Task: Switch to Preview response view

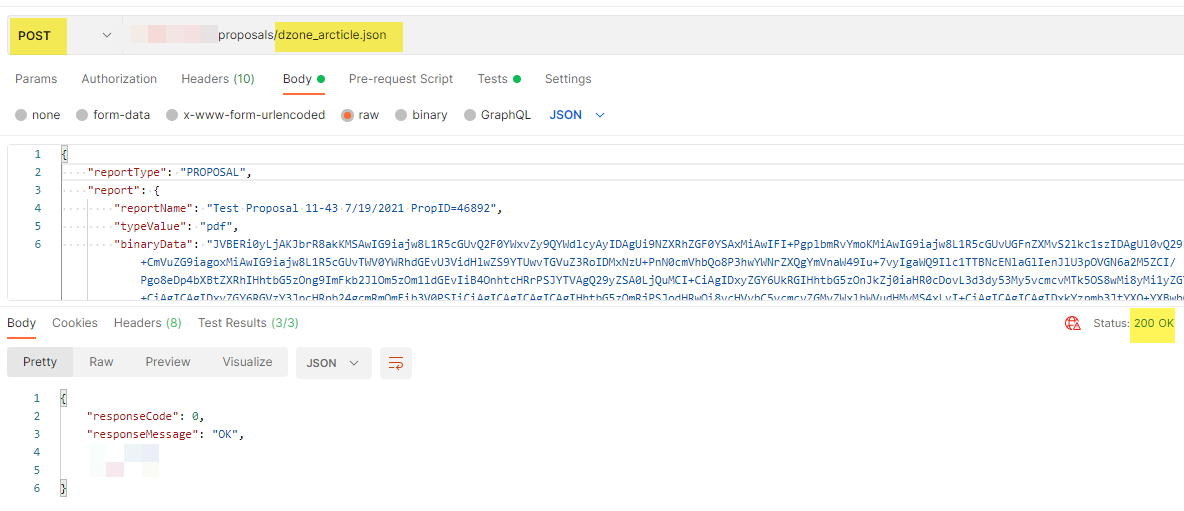Action: (168, 362)
